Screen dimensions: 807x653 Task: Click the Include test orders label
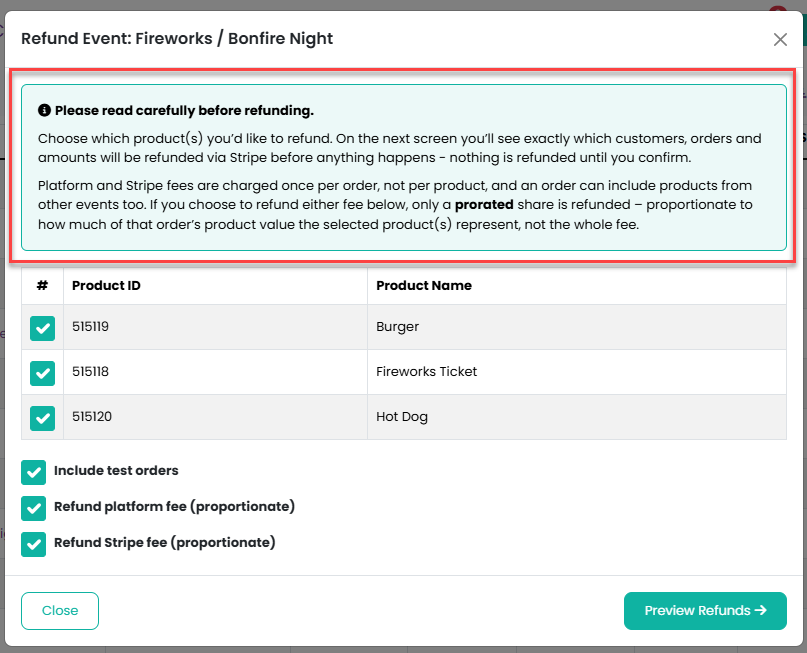116,470
